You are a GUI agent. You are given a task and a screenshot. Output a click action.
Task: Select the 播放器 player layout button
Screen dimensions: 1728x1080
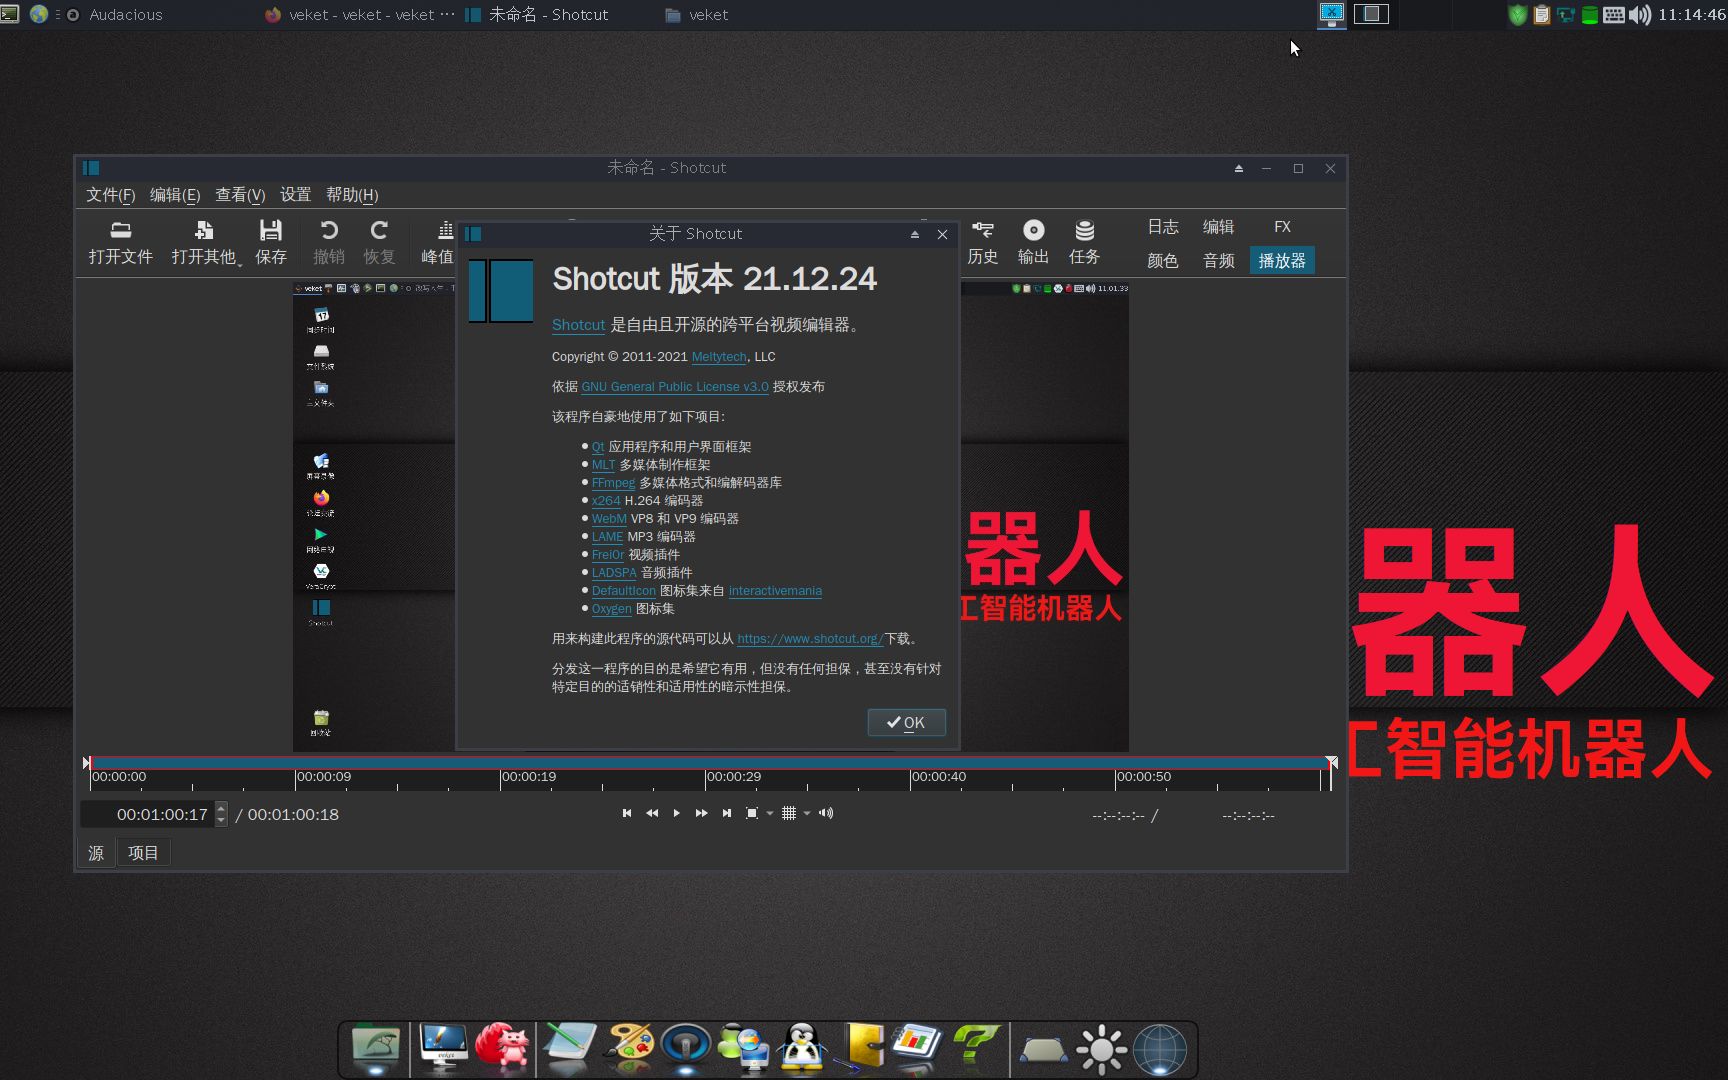[x=1282, y=261]
